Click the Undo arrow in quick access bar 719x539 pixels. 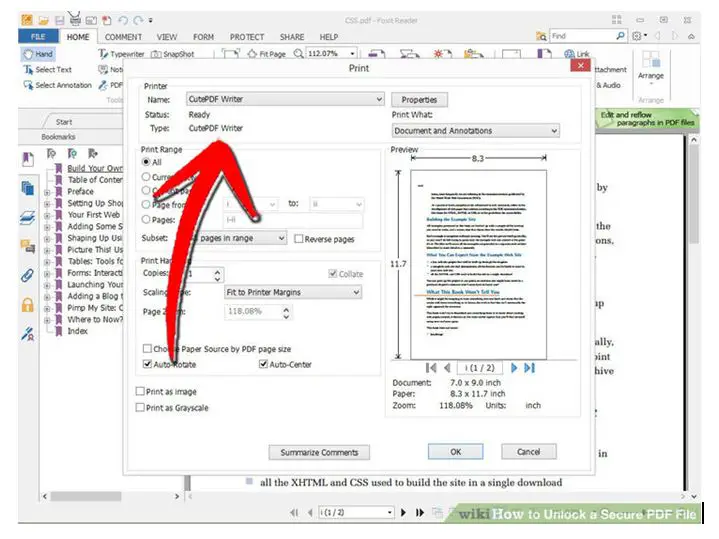click(x=122, y=20)
